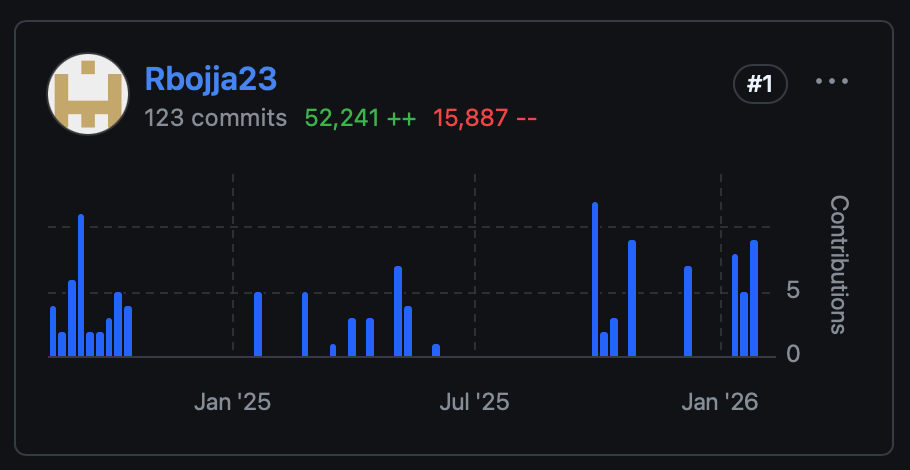This screenshot has width=910, height=470.
Task: Click the Jan '26 x-axis label
Action: click(720, 402)
